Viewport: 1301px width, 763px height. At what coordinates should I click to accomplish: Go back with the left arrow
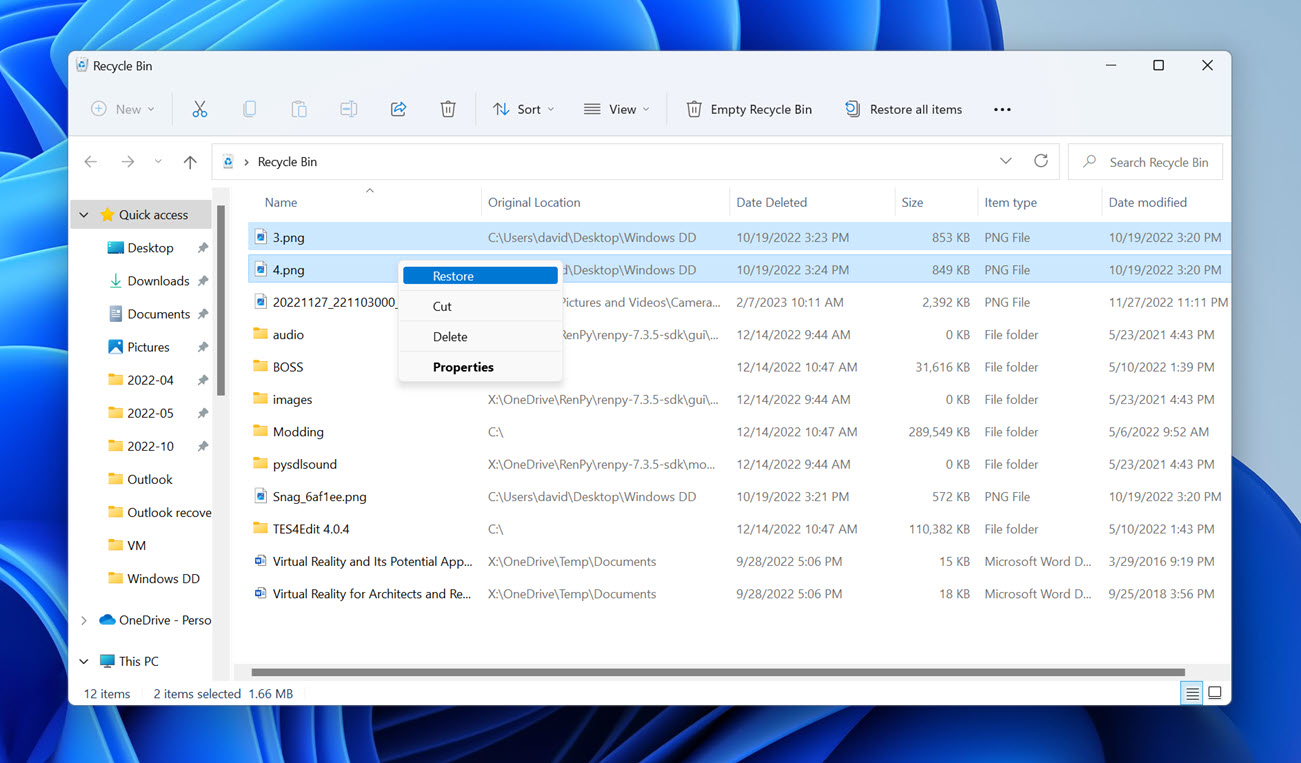point(91,161)
